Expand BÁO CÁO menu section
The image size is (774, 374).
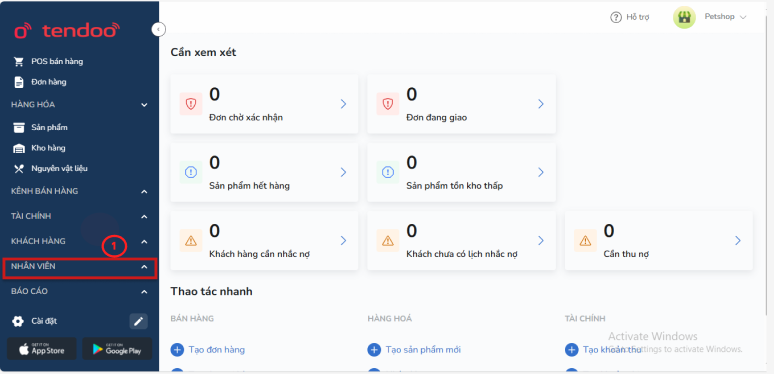tap(144, 292)
